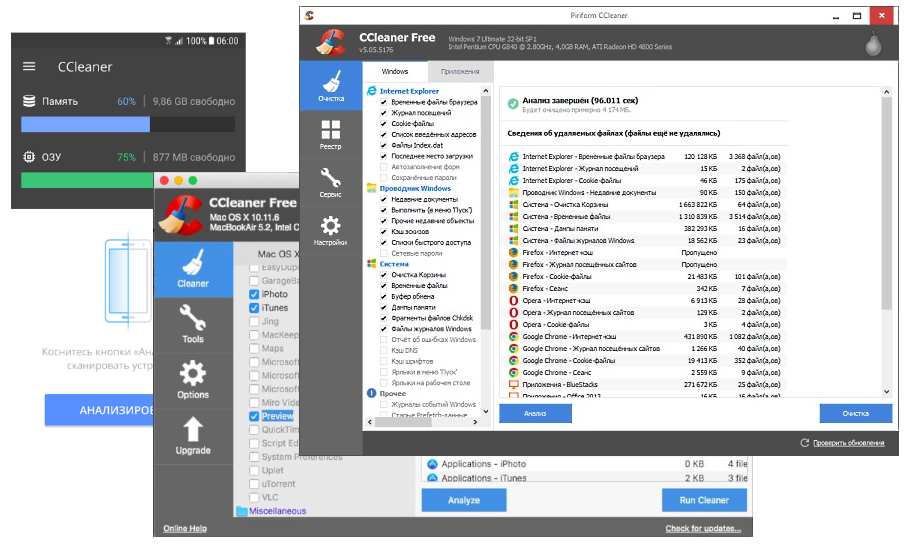Collapse the Система category header
905x544 pixels.
pos(393,264)
